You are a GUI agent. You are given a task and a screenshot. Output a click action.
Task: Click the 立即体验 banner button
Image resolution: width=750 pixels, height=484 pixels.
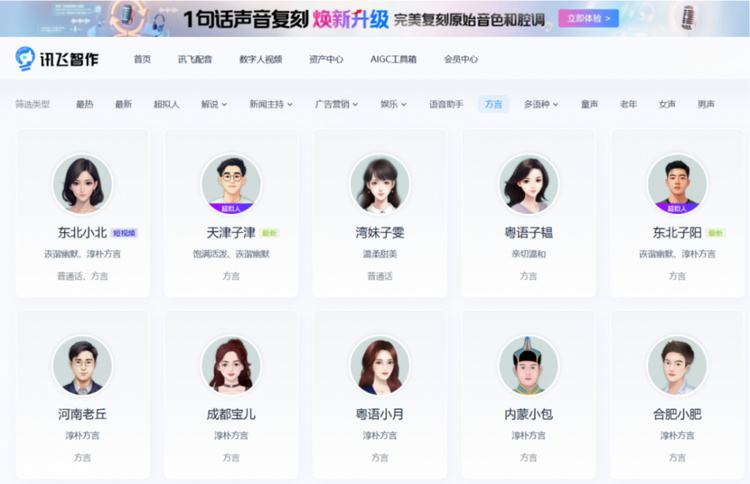(588, 19)
